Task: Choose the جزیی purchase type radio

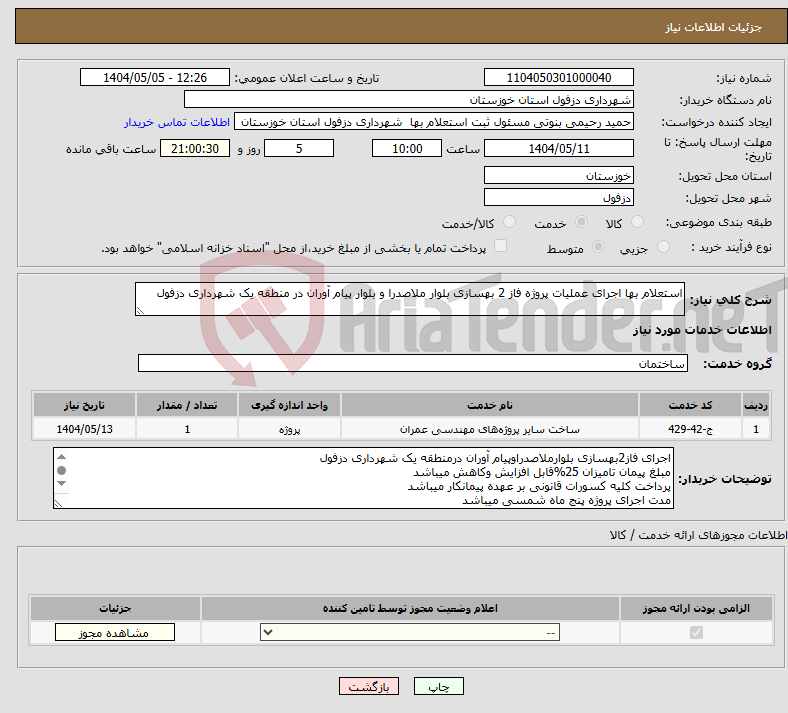Action: pyautogui.click(x=663, y=247)
